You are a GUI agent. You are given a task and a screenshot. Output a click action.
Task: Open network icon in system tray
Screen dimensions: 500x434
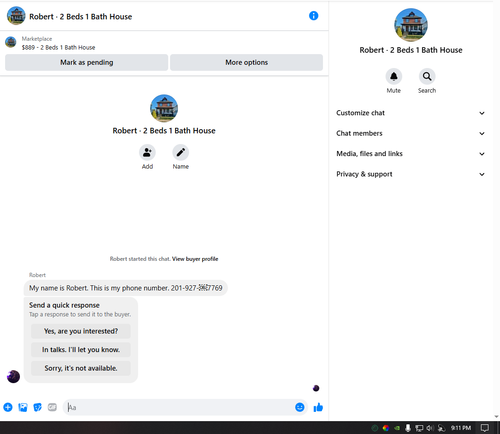pos(419,428)
